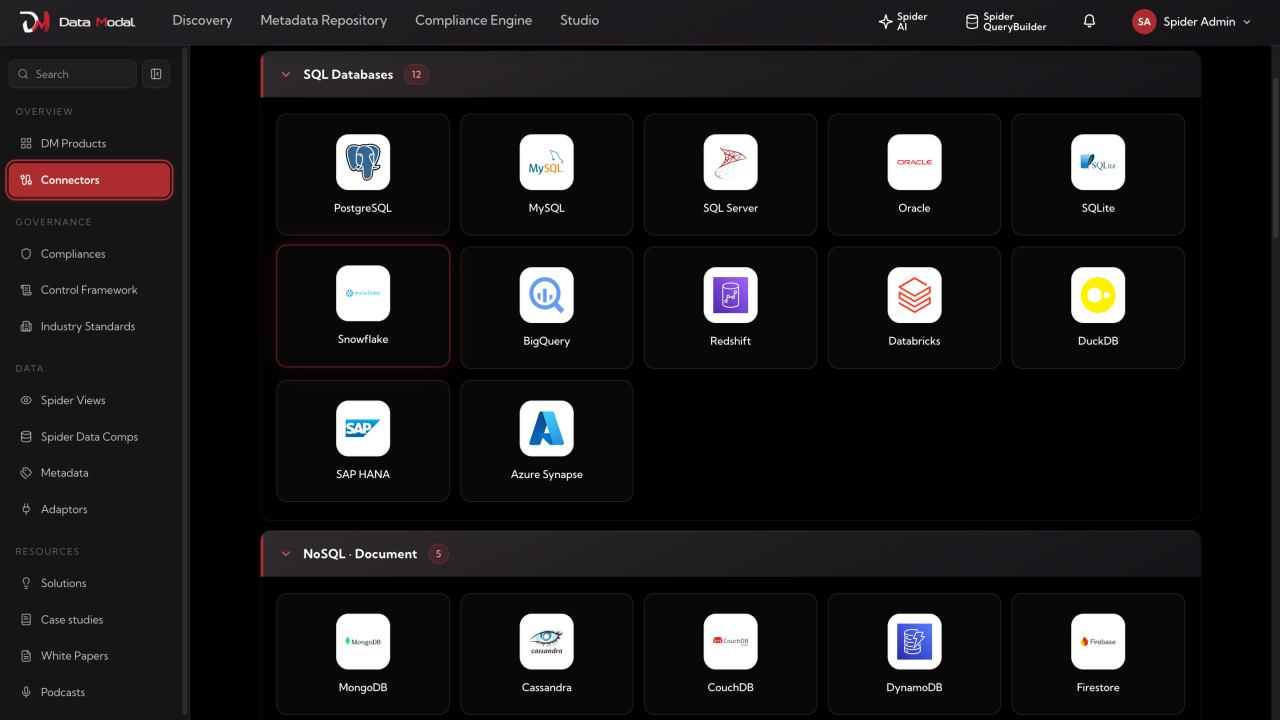Click the SA avatar circle
1280x720 pixels.
(x=1144, y=21)
